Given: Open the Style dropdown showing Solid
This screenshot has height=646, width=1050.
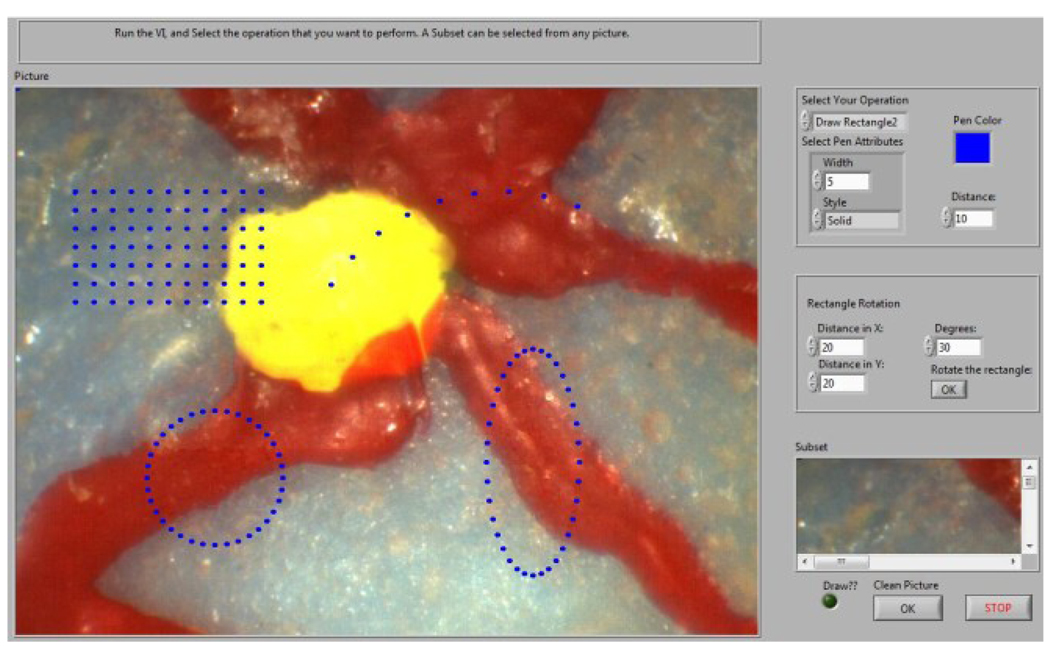Looking at the screenshot, I should (x=861, y=220).
